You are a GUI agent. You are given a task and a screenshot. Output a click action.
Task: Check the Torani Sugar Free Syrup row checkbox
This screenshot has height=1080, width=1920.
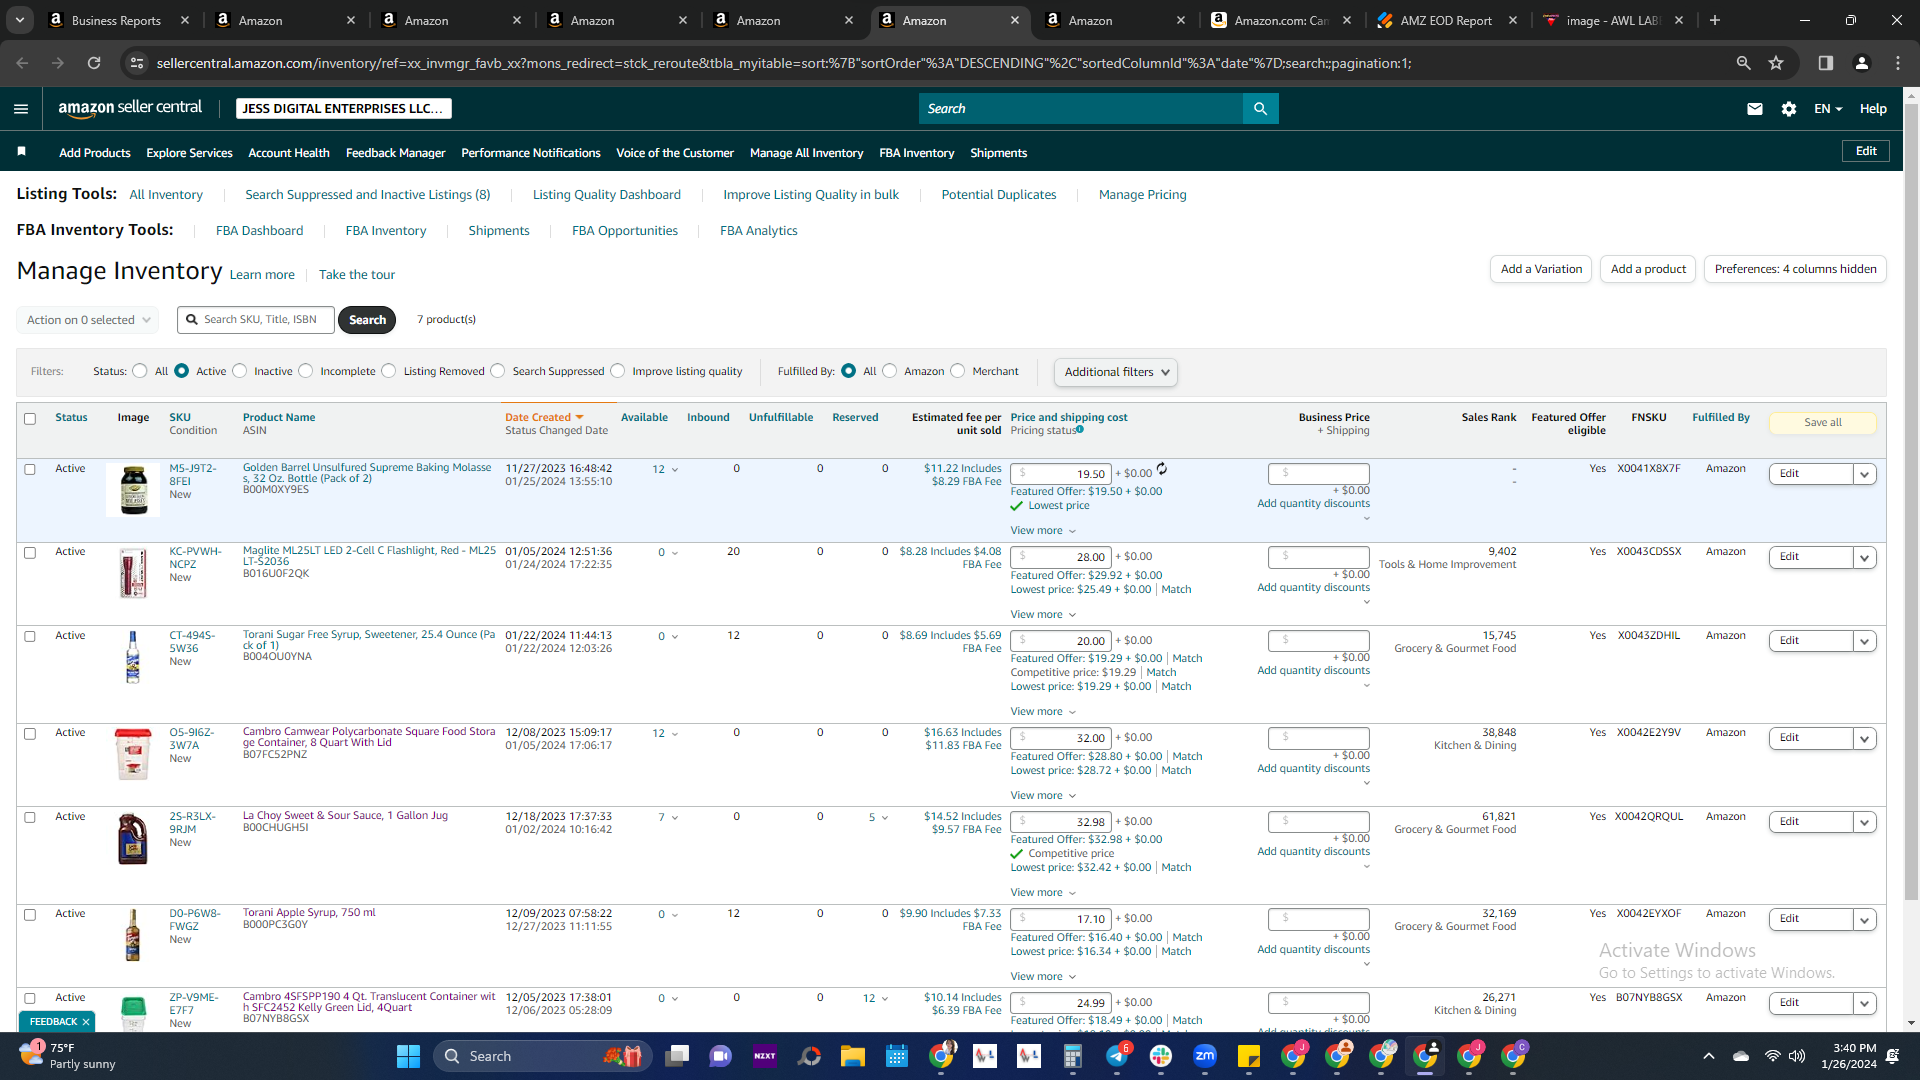pos(30,637)
